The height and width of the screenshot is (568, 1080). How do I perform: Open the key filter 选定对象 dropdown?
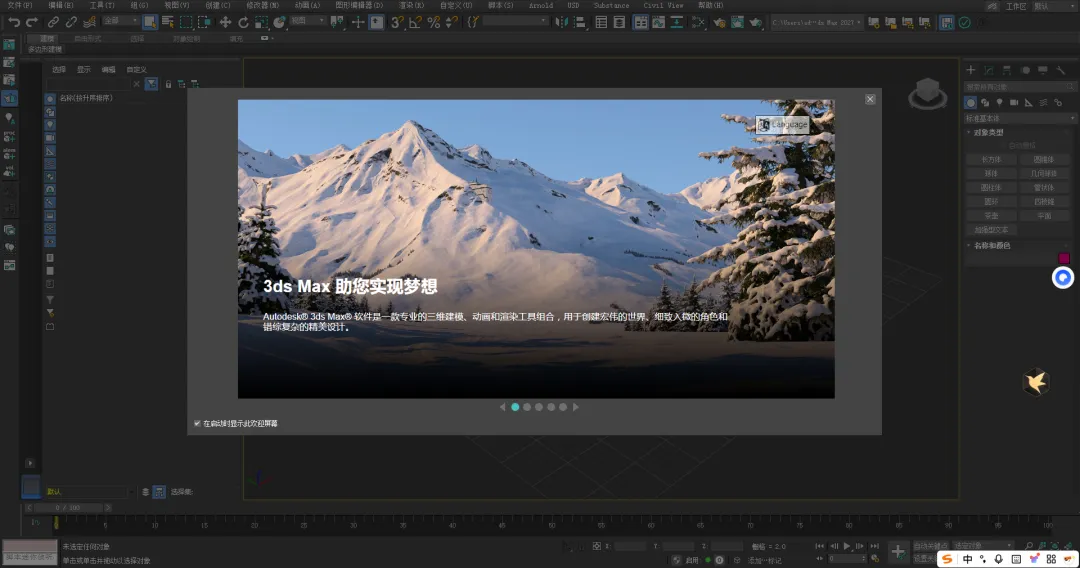click(982, 546)
